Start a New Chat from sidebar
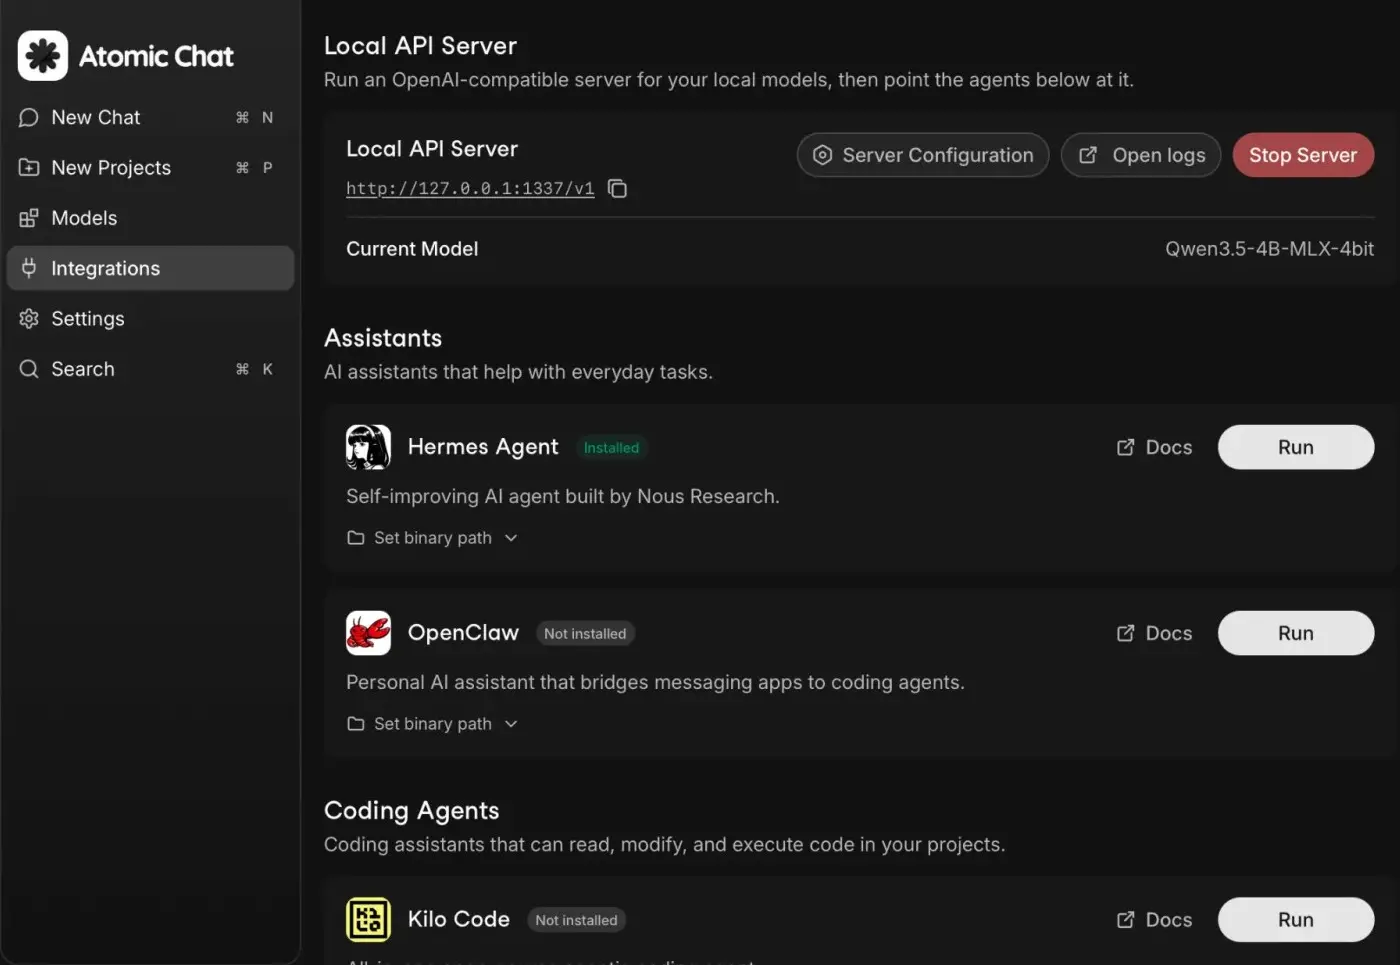The image size is (1400, 965). pos(150,118)
